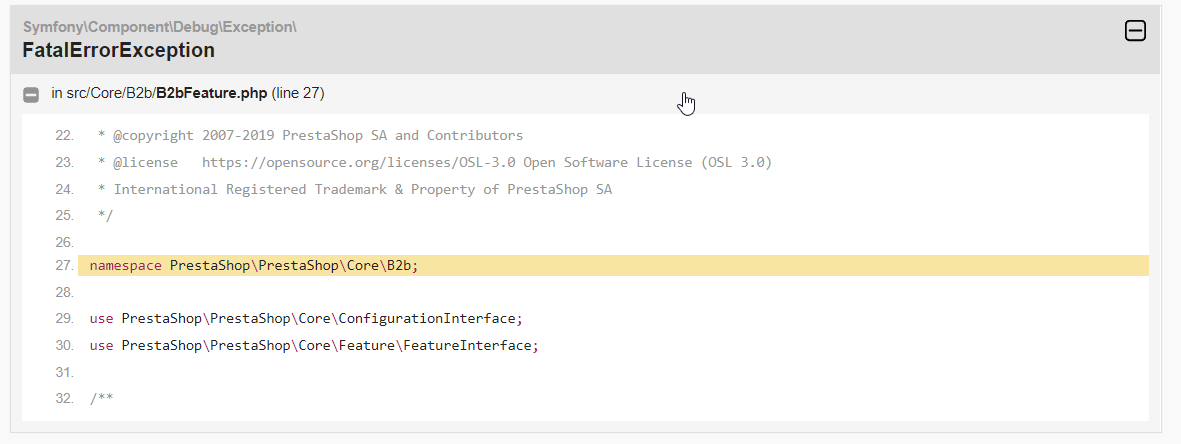Click ConfigurationInterface in the line 29 use statement

pyautogui.click(x=427, y=318)
